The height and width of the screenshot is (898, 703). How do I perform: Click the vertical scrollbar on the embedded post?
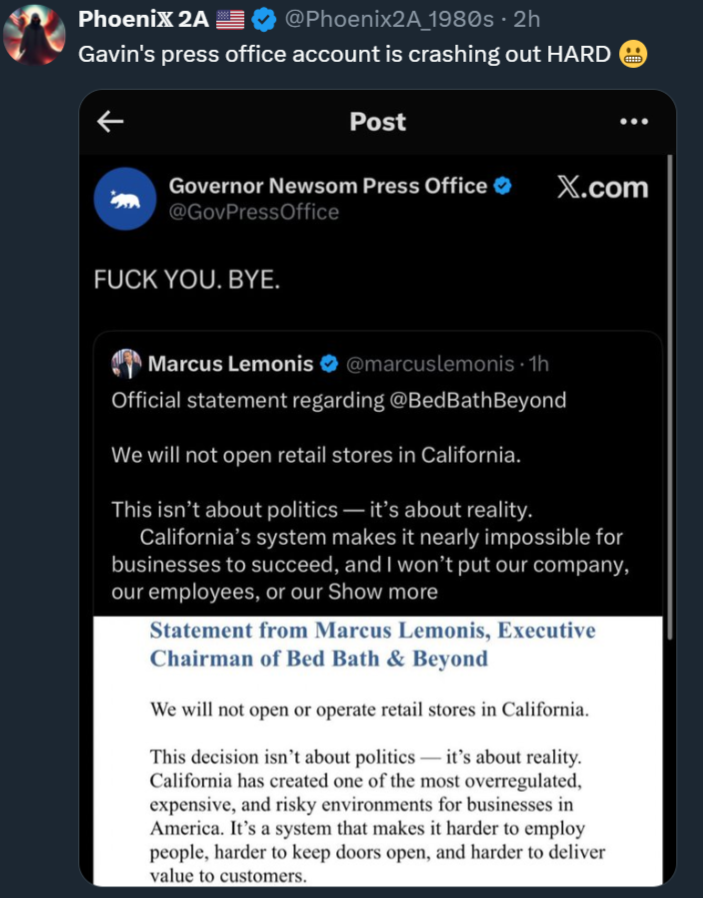click(670, 396)
